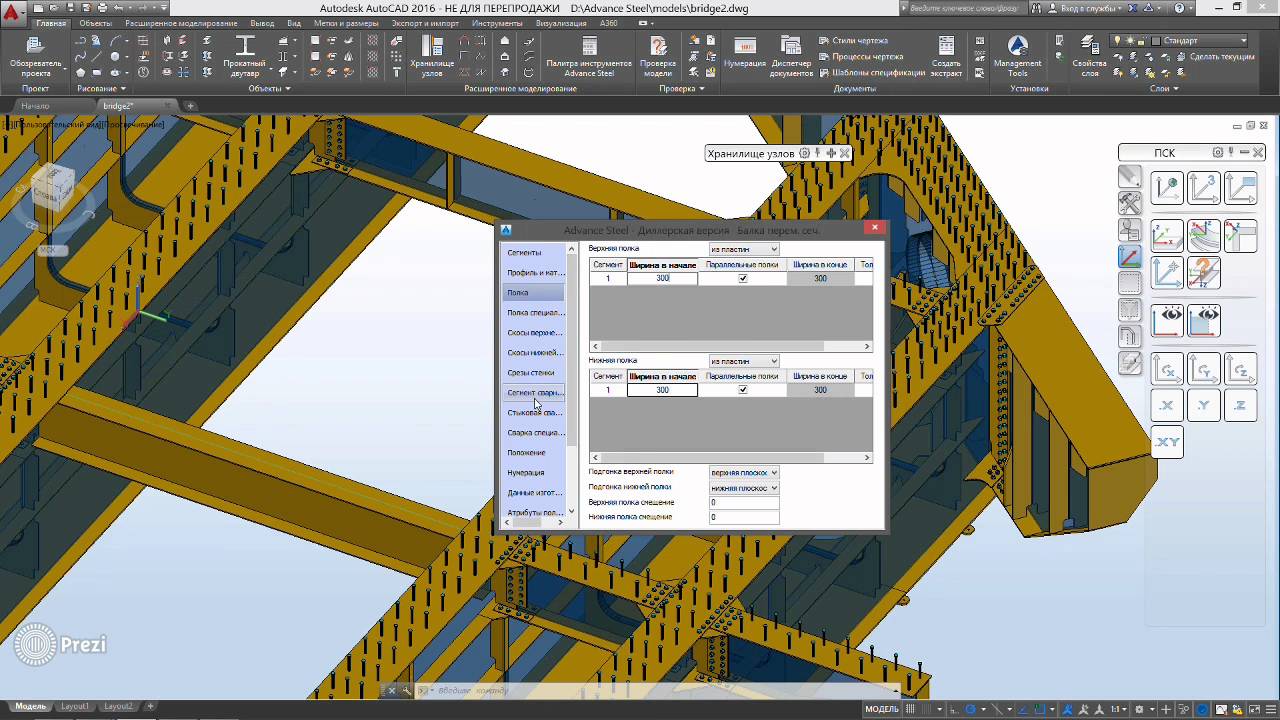
Task: Click the question-mark UCS icon in ПСК palette
Action: (x=1204, y=272)
